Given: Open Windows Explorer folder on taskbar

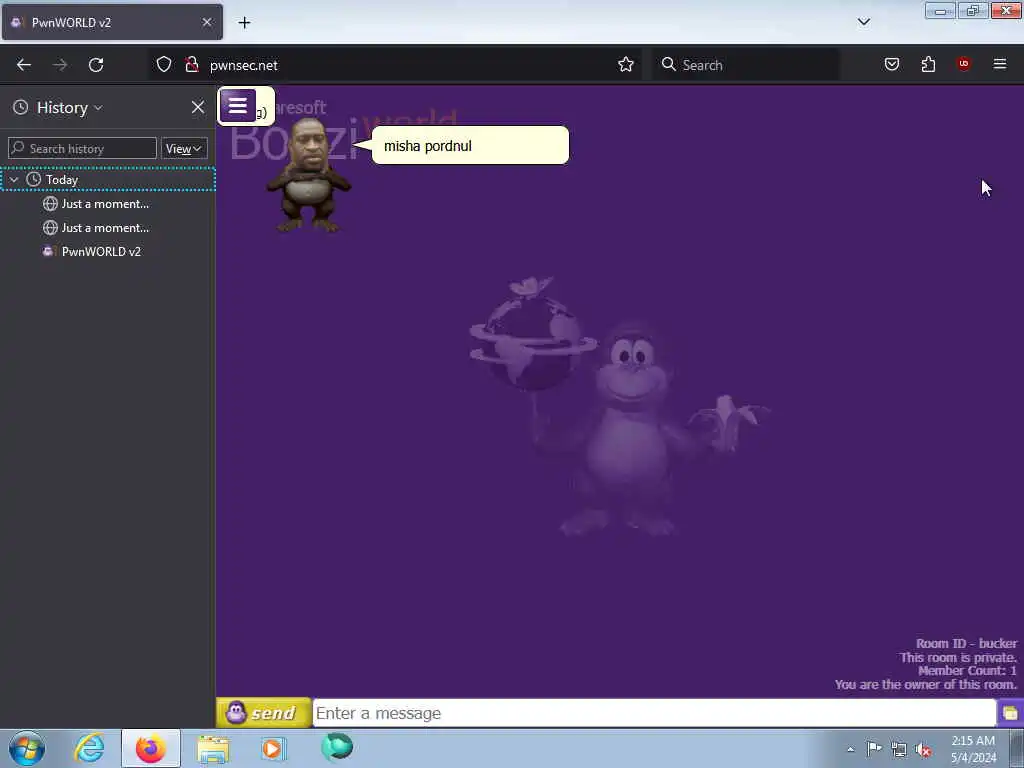Looking at the screenshot, I should (x=214, y=748).
